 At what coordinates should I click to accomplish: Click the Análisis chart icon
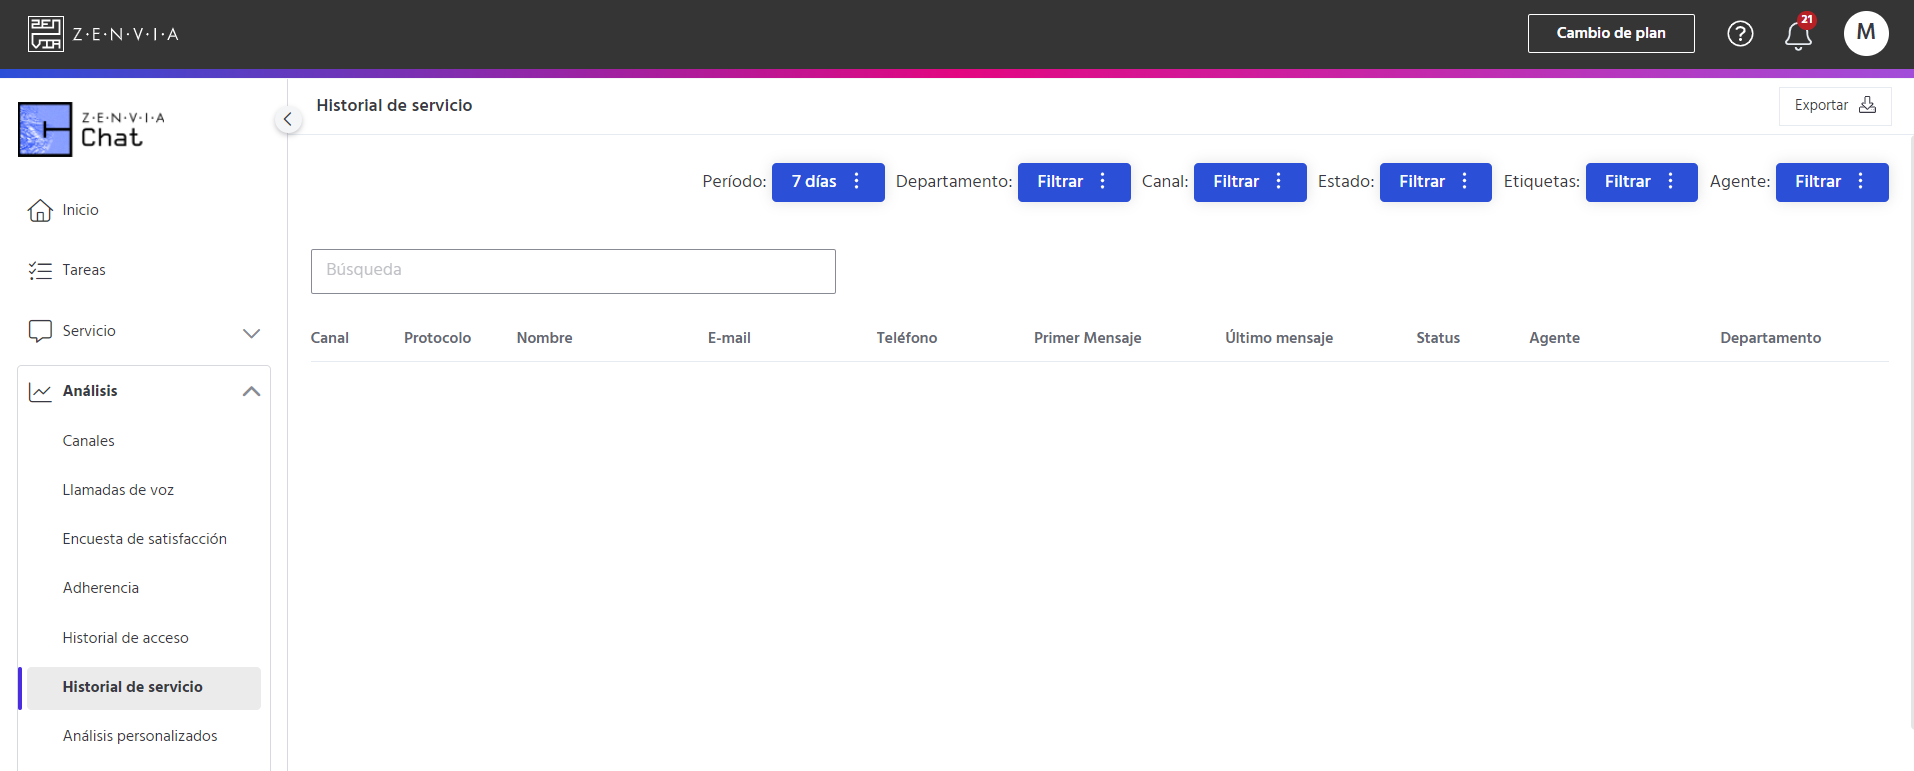pyautogui.click(x=40, y=391)
